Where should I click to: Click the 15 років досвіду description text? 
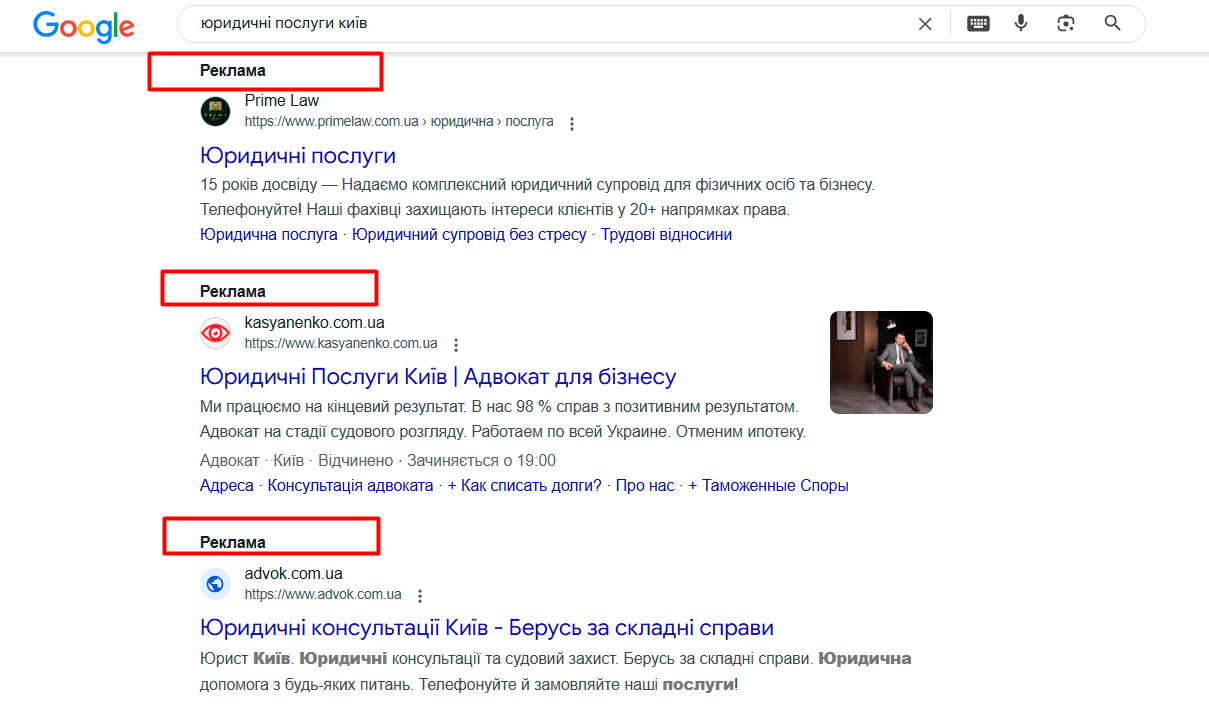click(x=538, y=197)
